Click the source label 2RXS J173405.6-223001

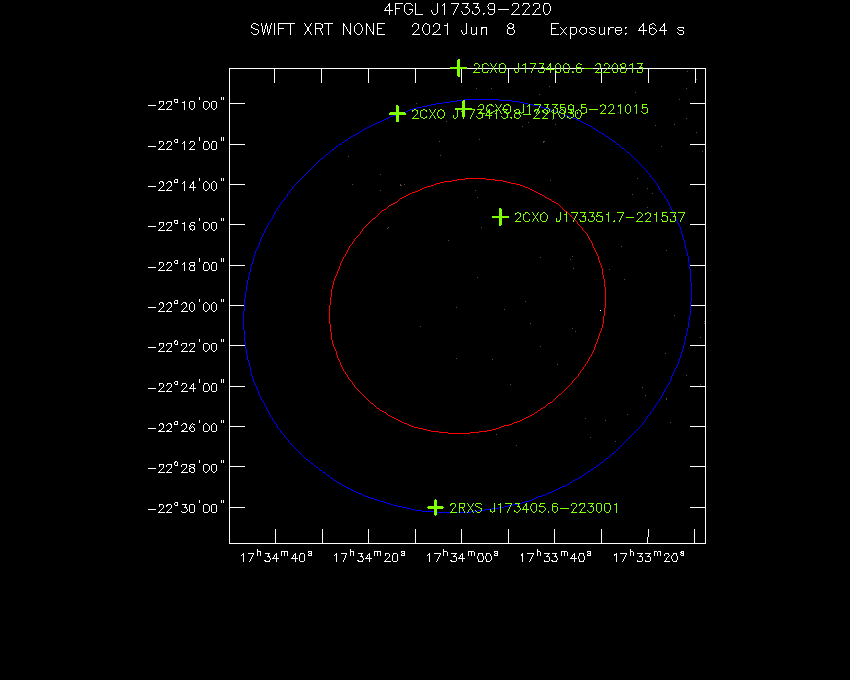pyautogui.click(x=534, y=508)
